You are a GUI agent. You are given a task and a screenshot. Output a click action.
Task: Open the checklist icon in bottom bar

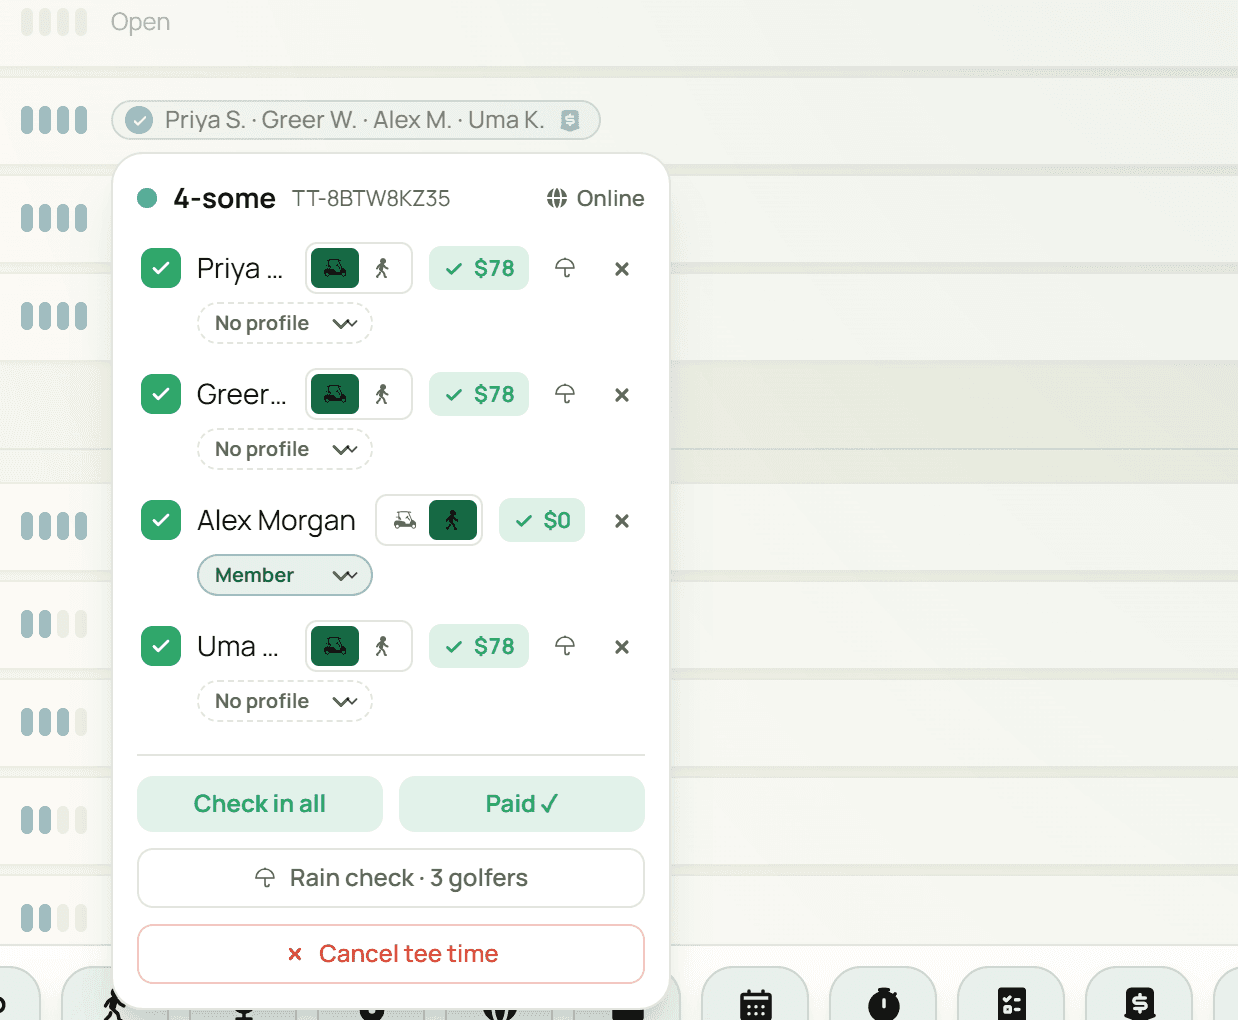(x=1012, y=1003)
